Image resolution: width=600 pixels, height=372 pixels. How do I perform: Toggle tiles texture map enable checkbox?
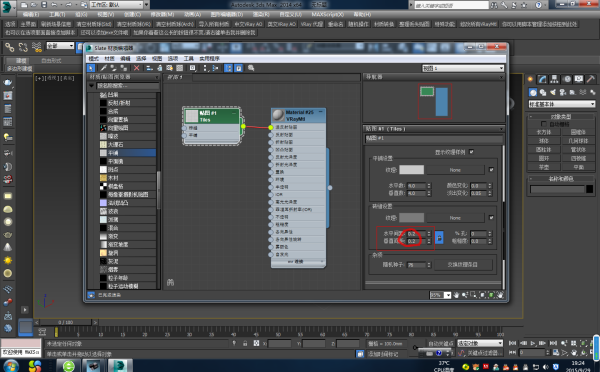(491, 170)
